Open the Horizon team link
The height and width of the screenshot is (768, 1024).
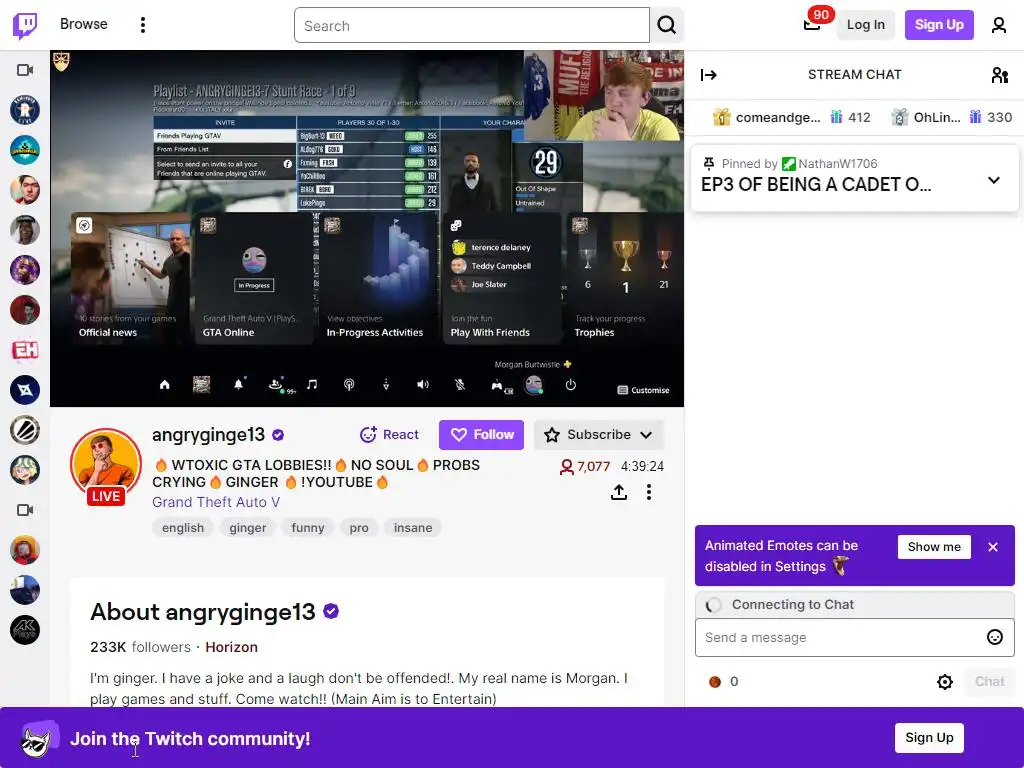click(x=231, y=647)
